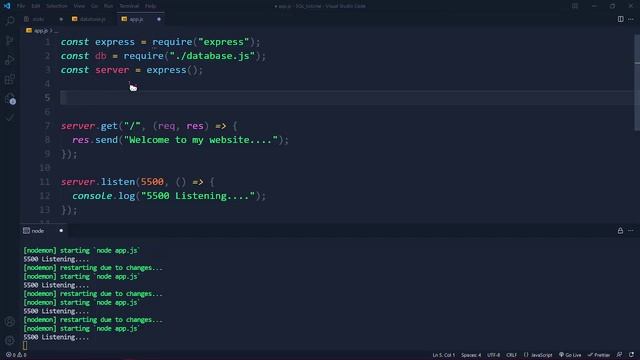Close the first tab via unsaved dot
The width and height of the screenshot is (640, 360).
pos(61,19)
